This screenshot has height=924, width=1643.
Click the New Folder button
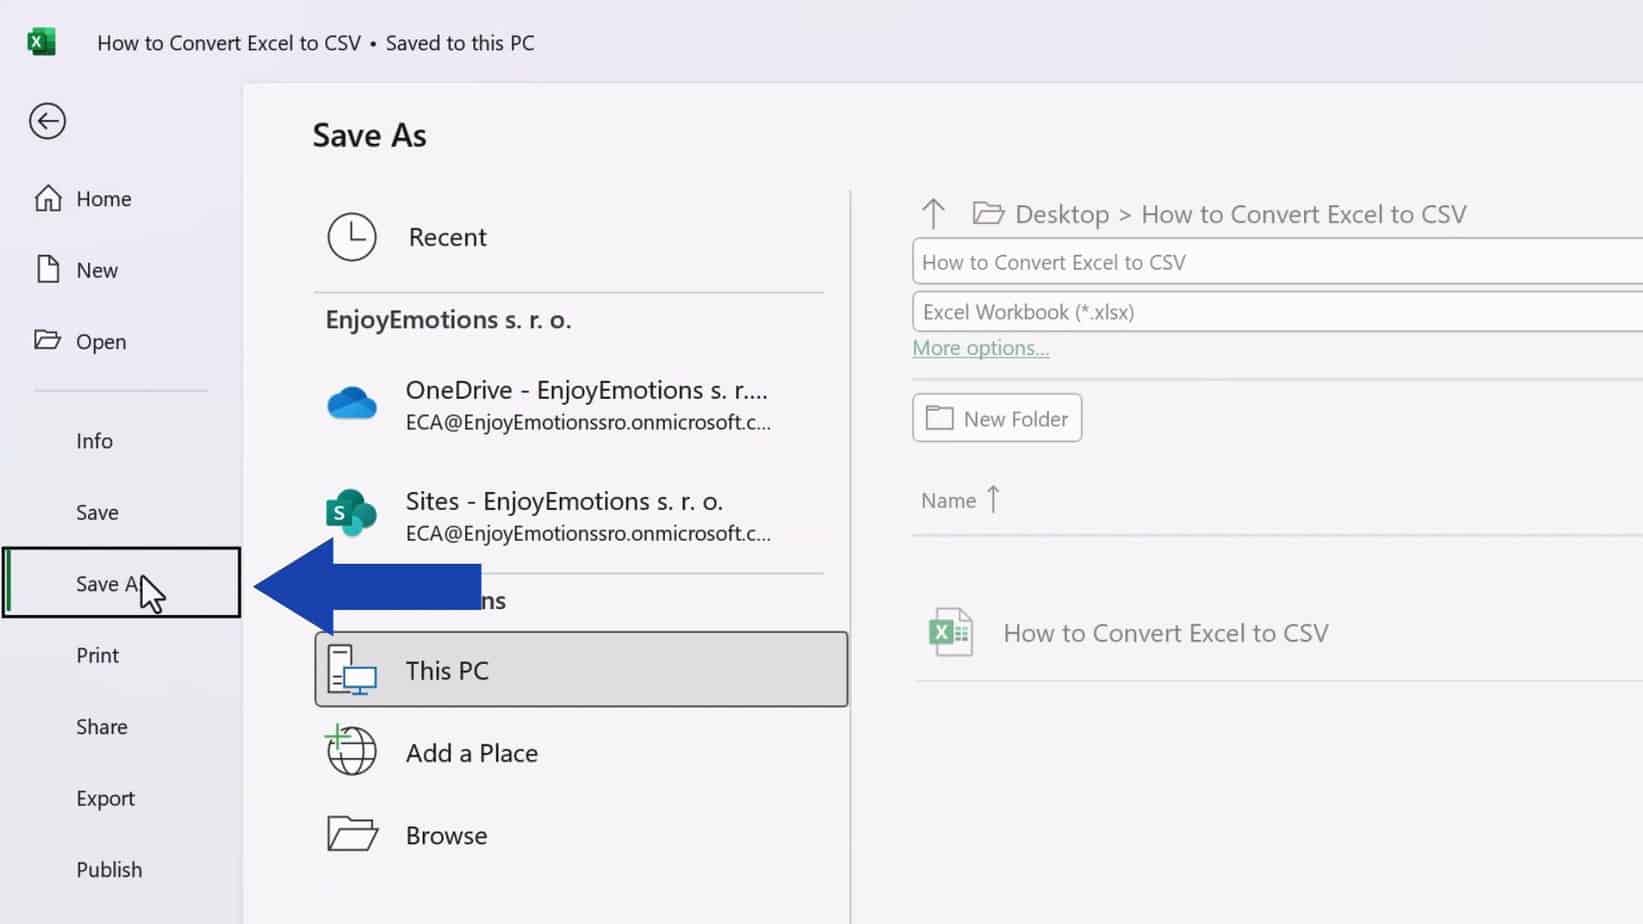coord(996,417)
